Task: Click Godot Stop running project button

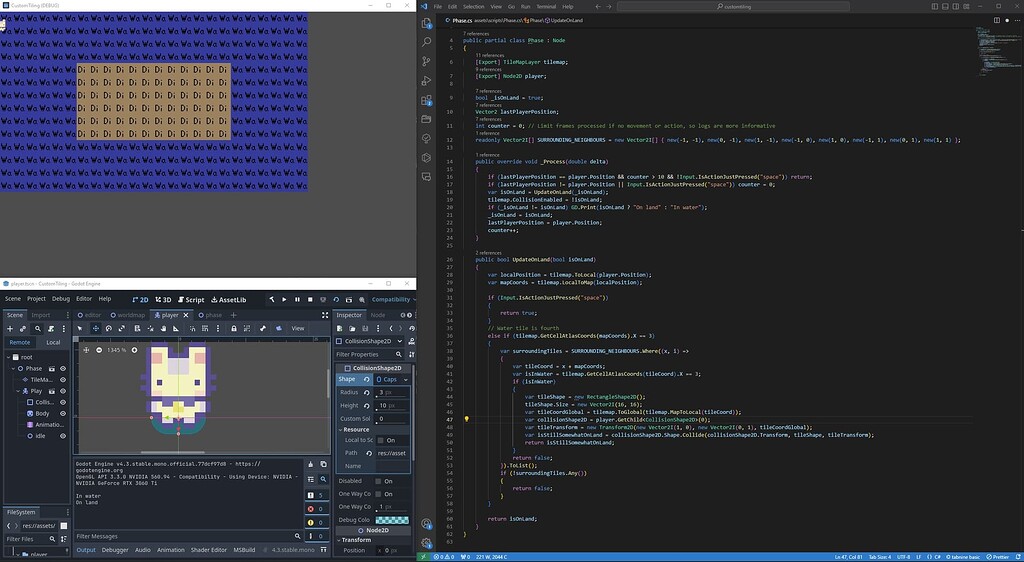Action: click(x=310, y=300)
